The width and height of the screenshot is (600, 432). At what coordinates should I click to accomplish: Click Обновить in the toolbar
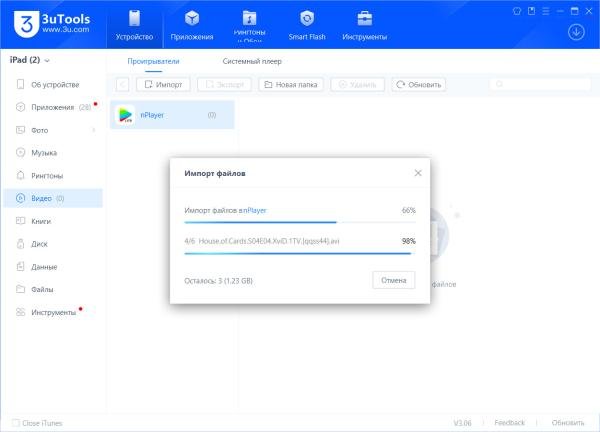[419, 85]
